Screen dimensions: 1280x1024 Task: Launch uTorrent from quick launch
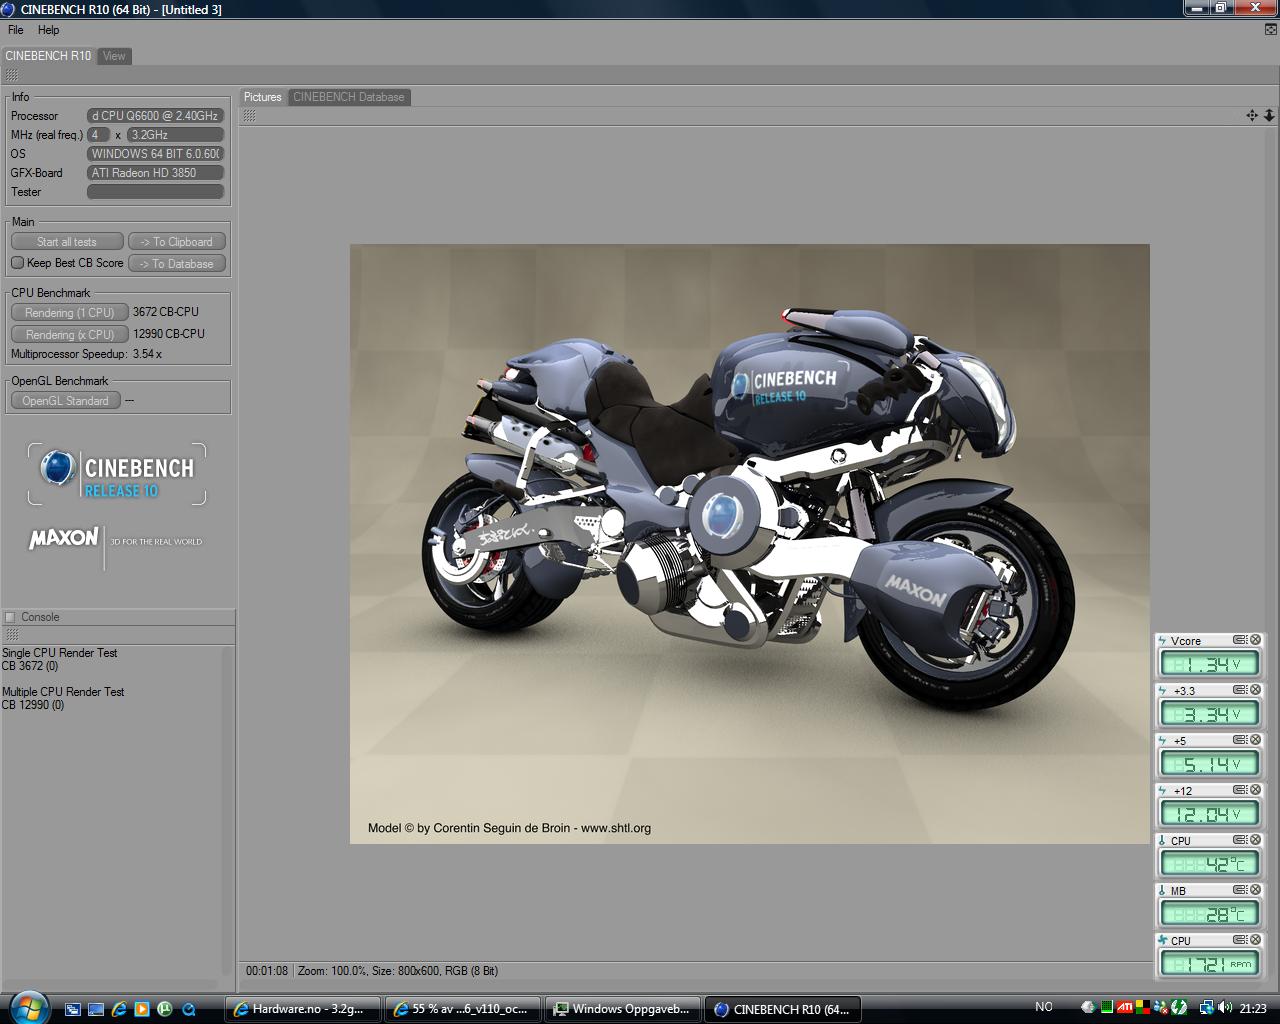165,1009
